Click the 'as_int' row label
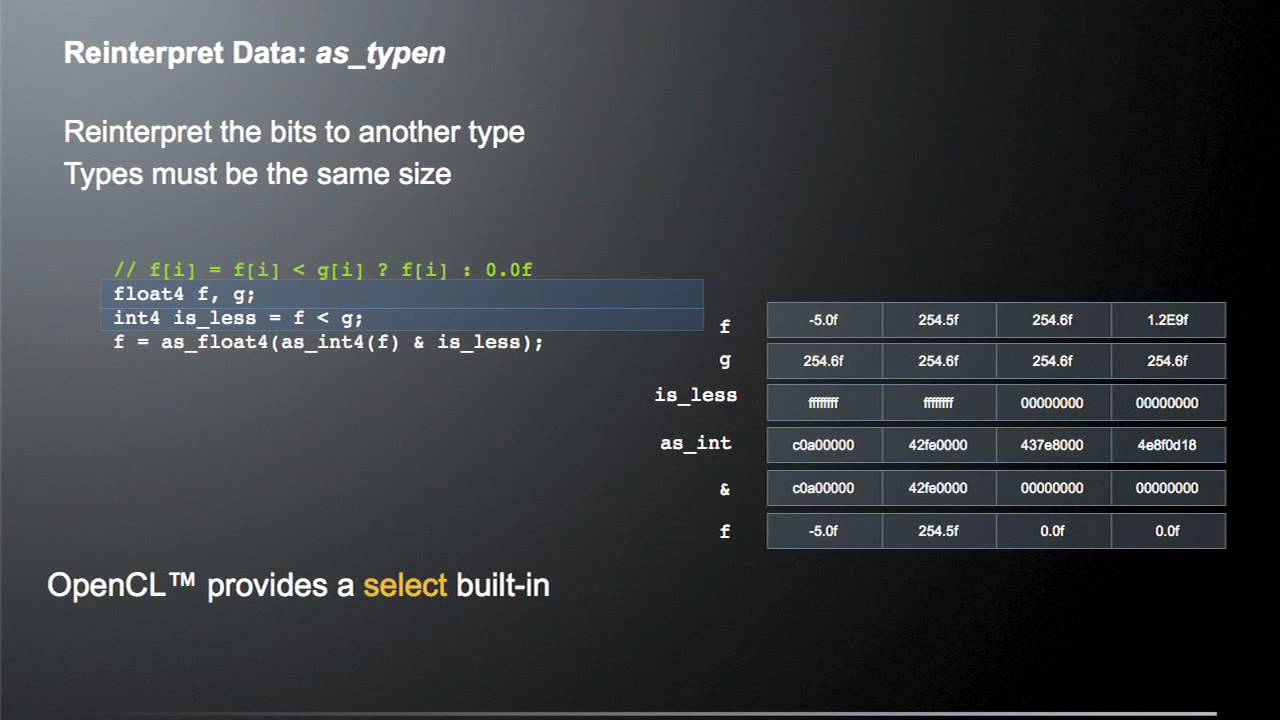This screenshot has height=720, width=1280. tap(696, 443)
